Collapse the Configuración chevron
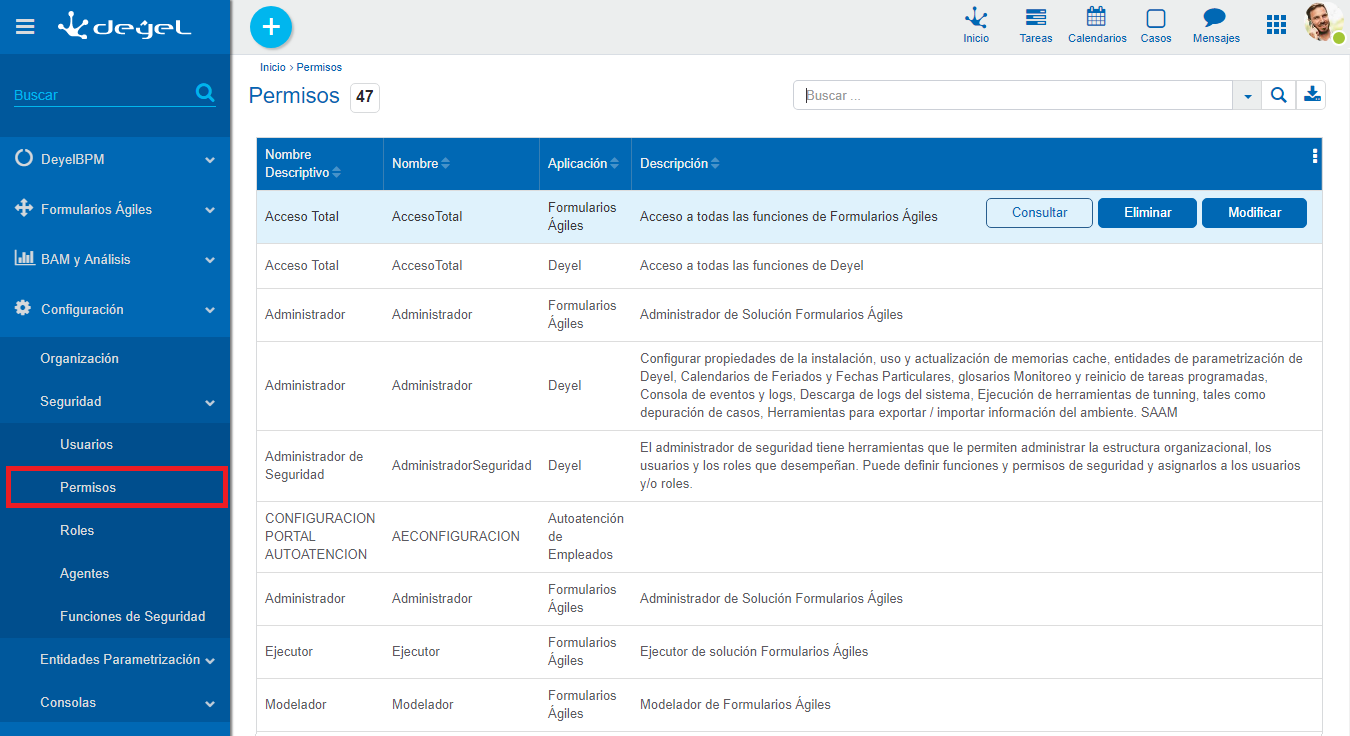The height and width of the screenshot is (736, 1350). tap(210, 310)
